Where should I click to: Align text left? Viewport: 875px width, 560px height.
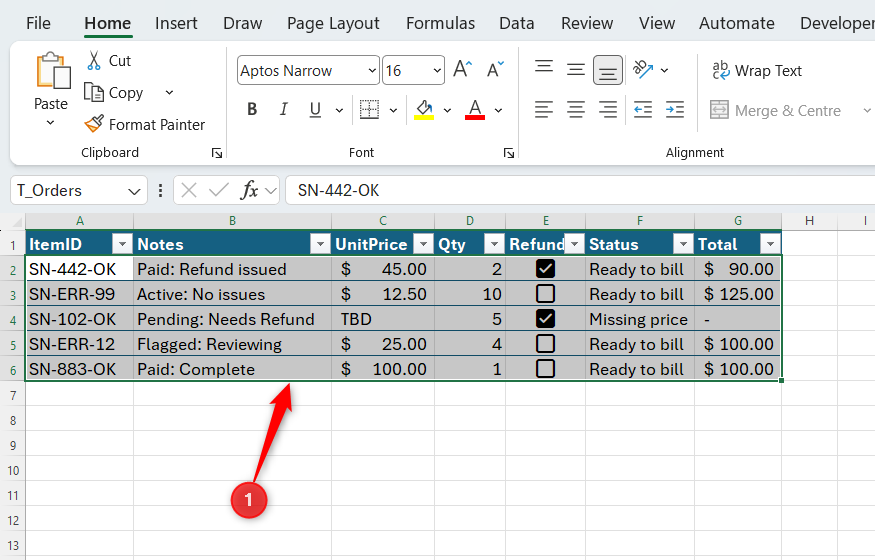(544, 110)
